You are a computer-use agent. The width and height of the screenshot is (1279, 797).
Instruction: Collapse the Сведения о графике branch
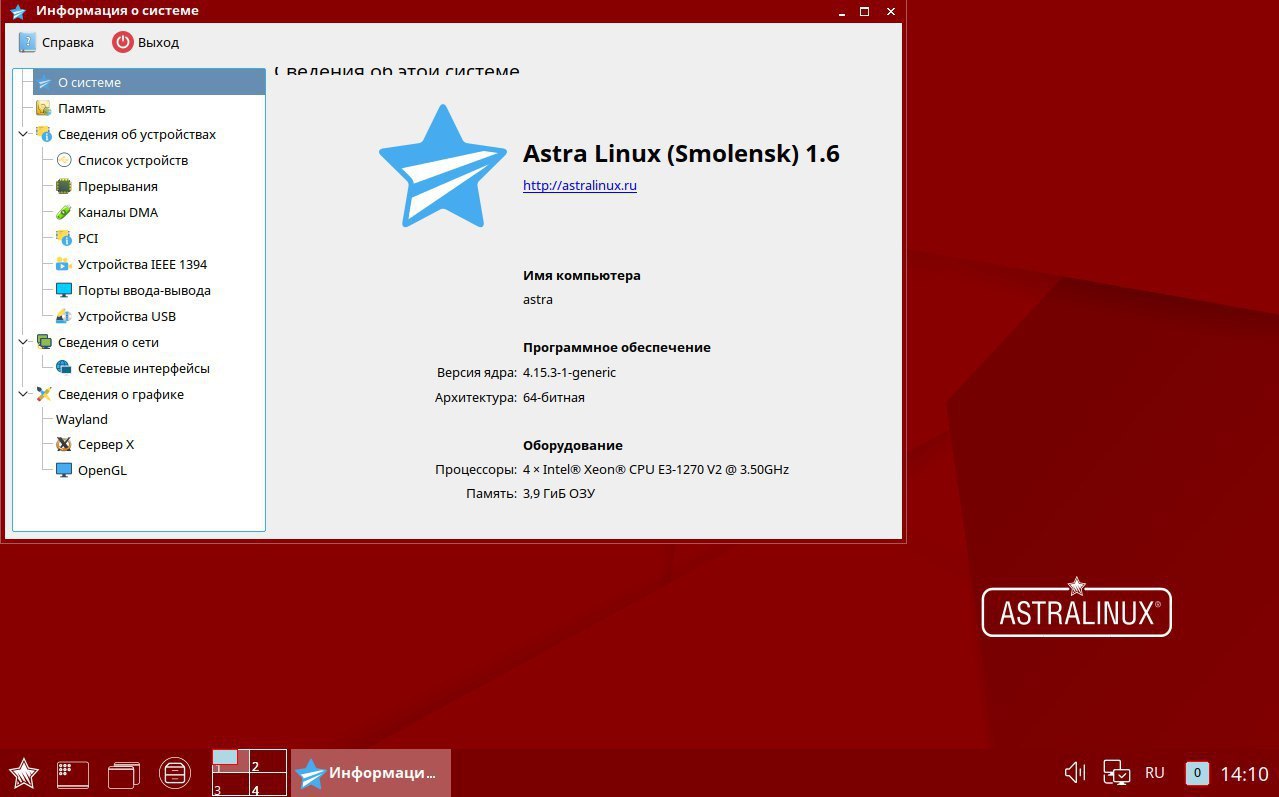23,395
